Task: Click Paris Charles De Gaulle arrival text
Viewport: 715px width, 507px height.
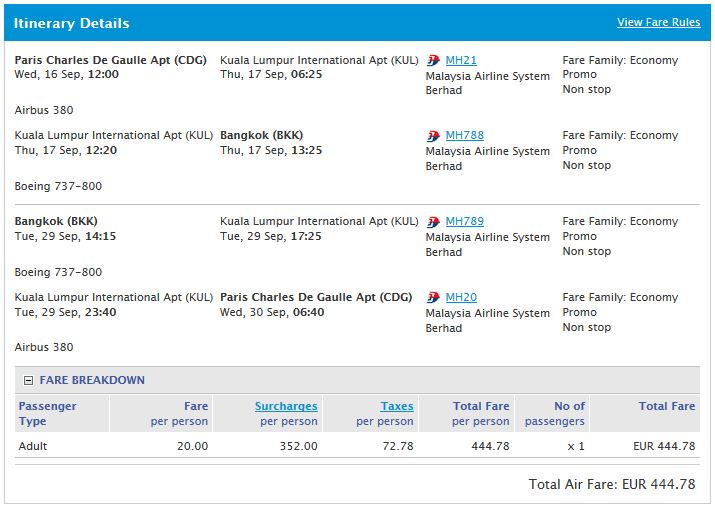Action: pos(316,297)
